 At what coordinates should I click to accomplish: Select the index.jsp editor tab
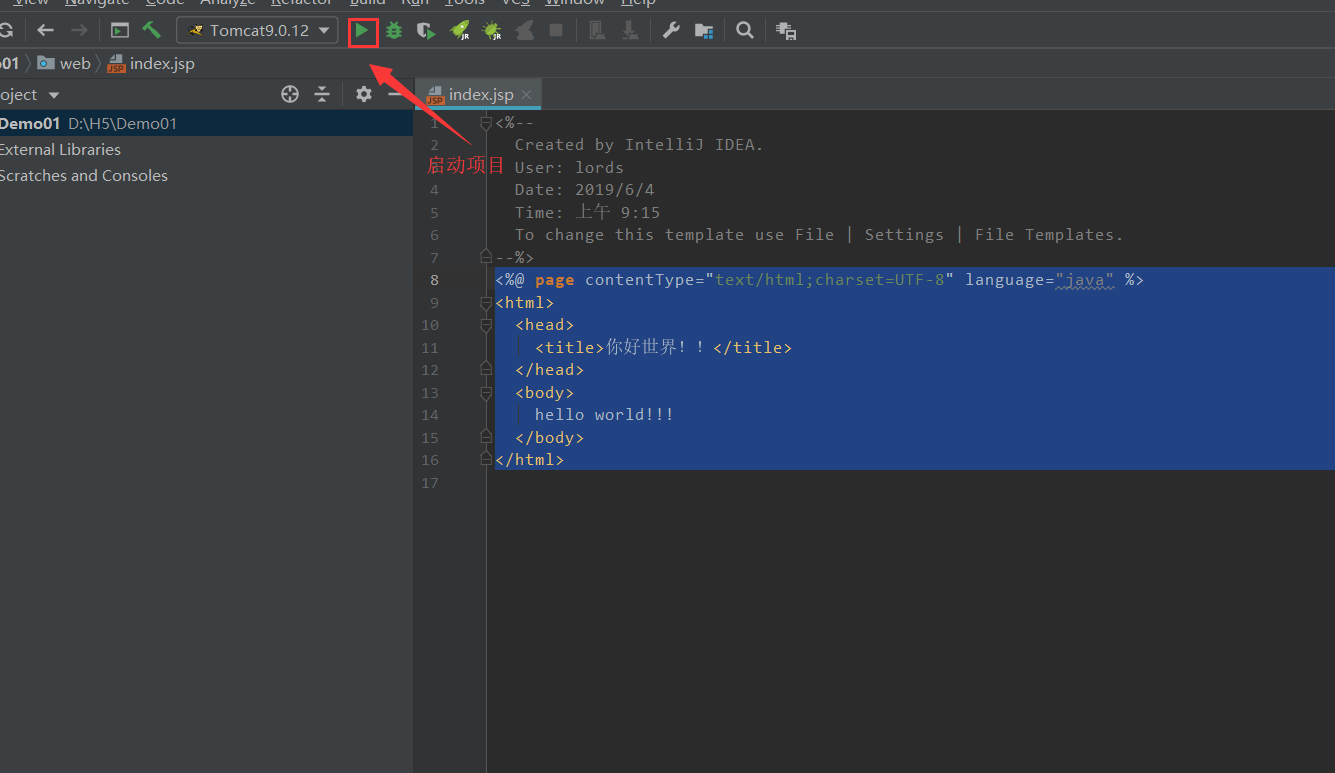point(480,95)
